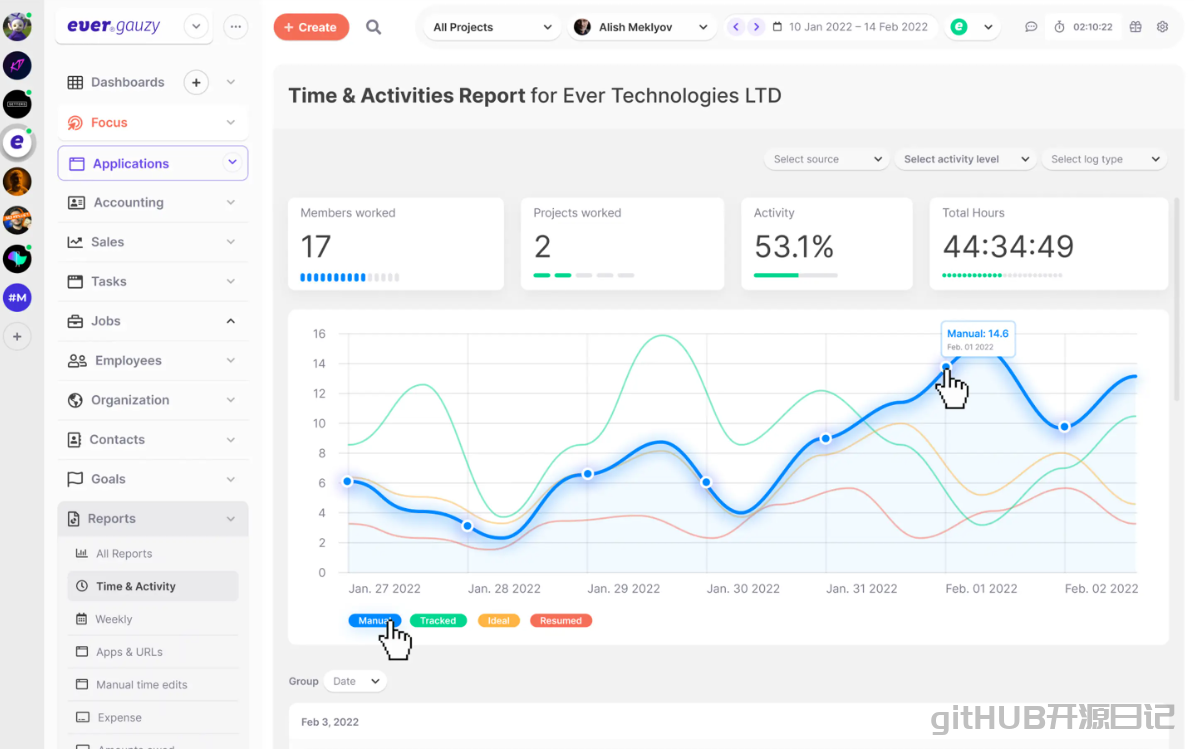Open the Sales menu item
The width and height of the screenshot is (1194, 749).
[x=153, y=242]
